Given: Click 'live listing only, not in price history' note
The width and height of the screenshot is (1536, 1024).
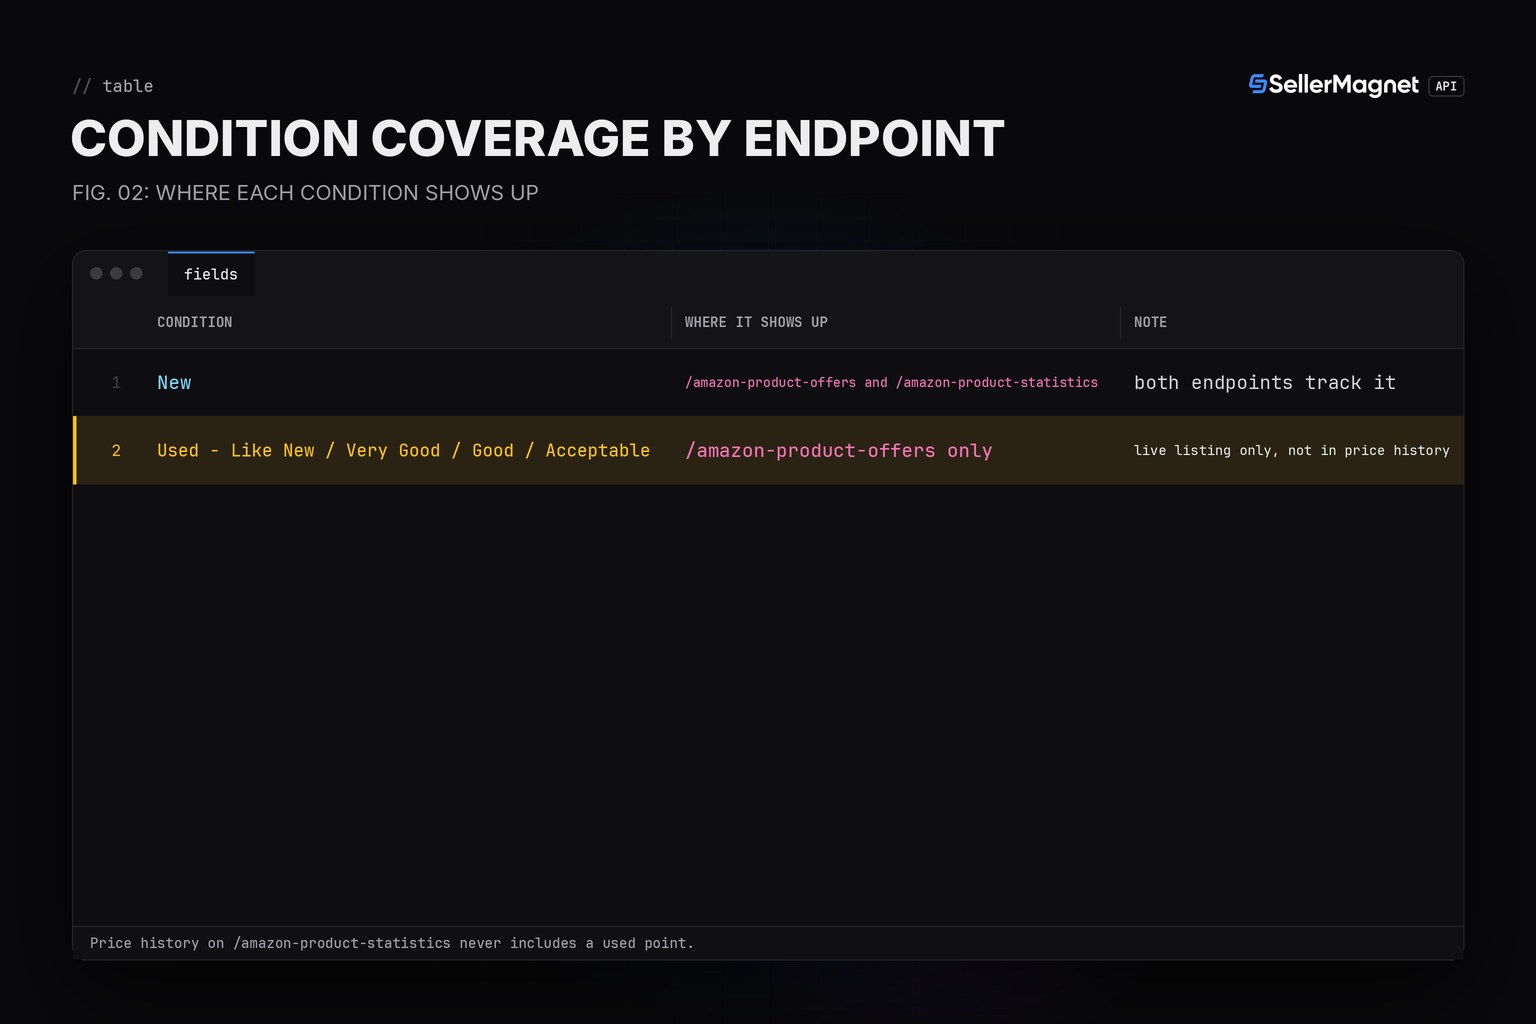Looking at the screenshot, I should 1291,450.
